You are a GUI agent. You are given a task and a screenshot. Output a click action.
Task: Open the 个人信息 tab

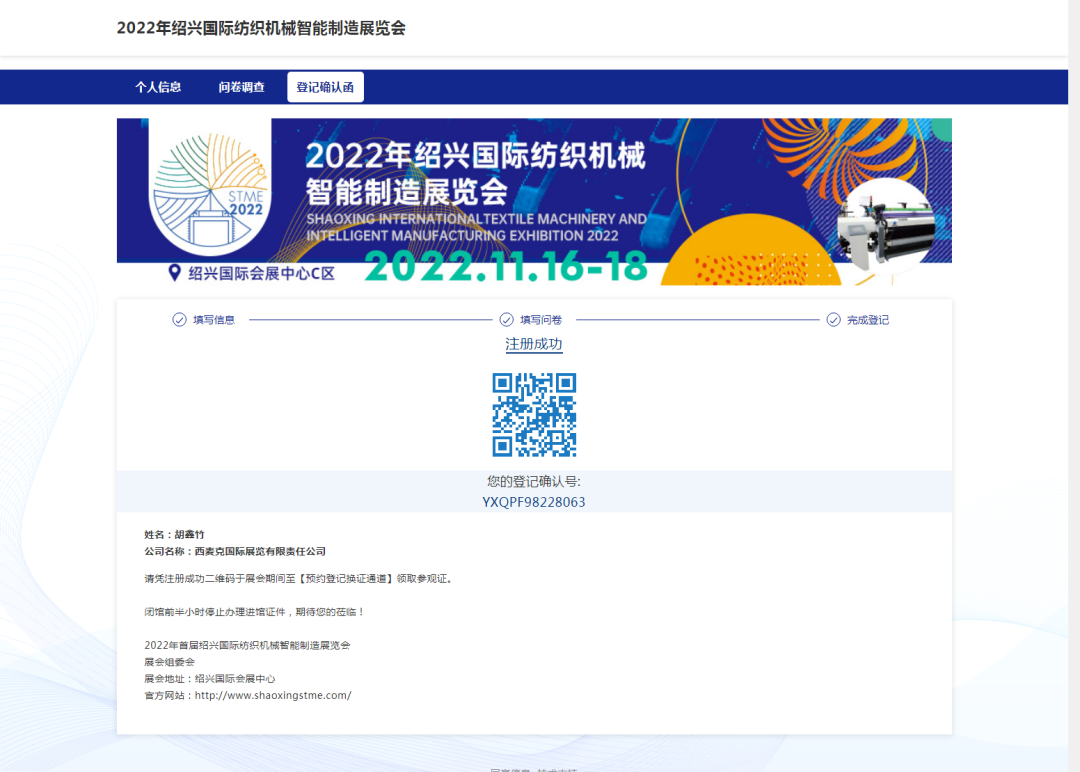point(158,87)
